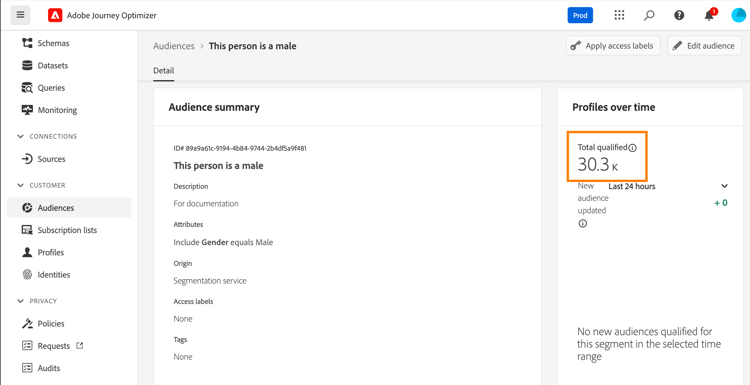Click the Adobe logo icon

coord(55,15)
